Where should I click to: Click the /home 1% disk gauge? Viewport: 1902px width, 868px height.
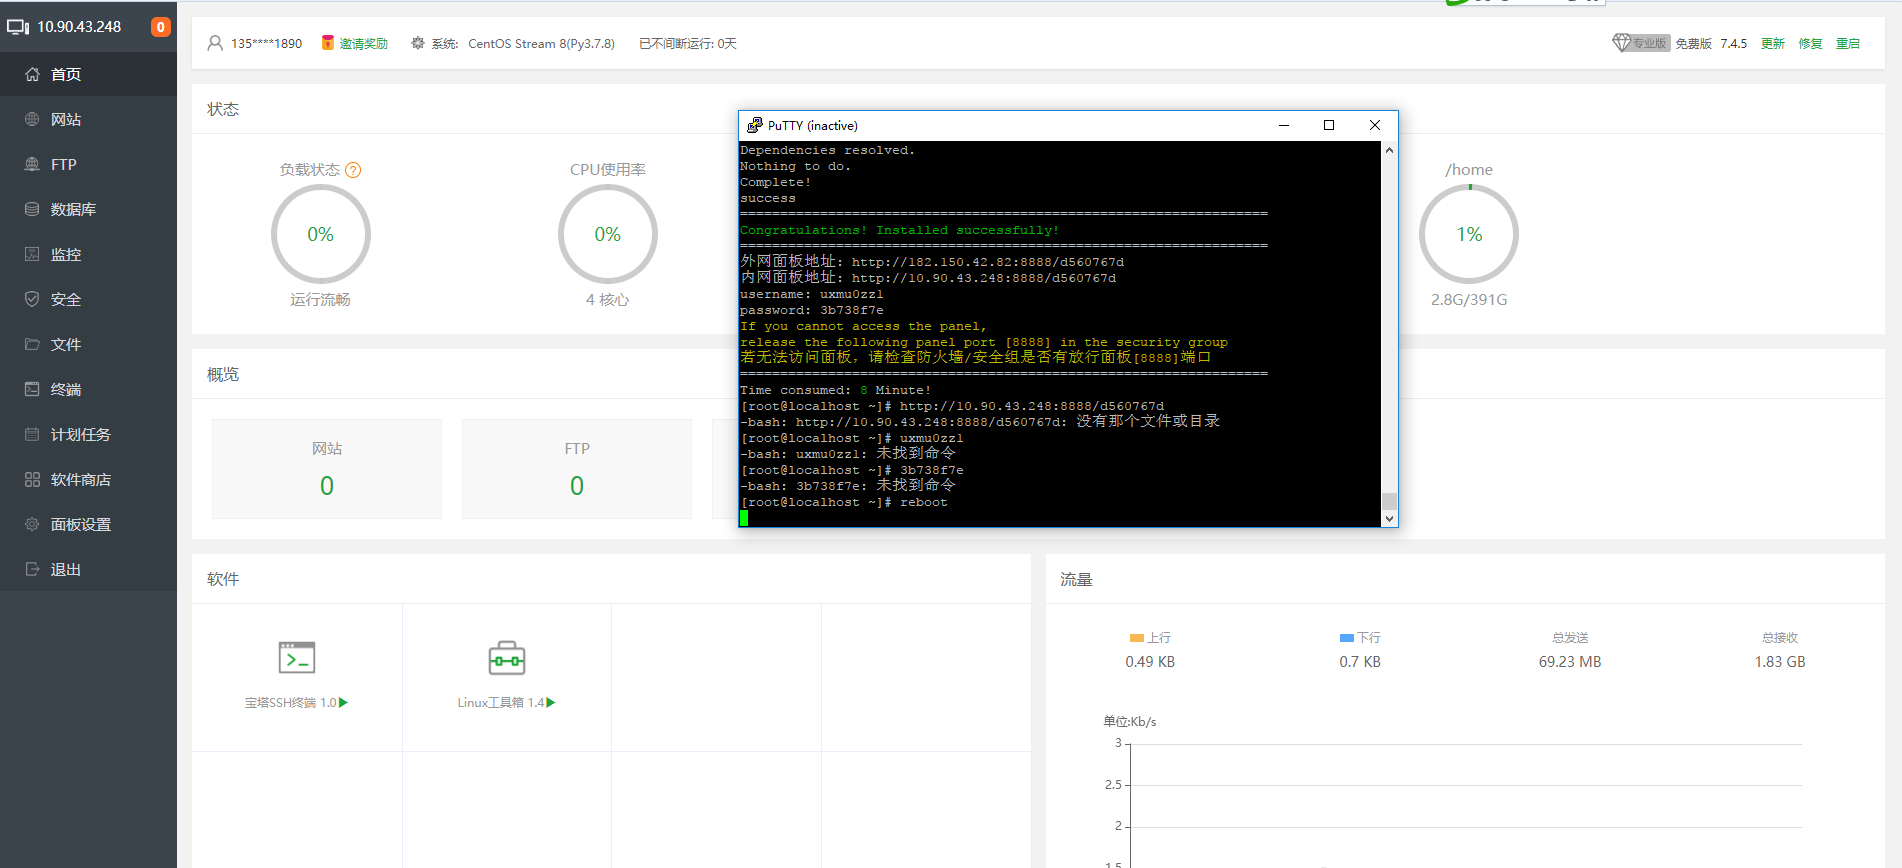coord(1469,234)
